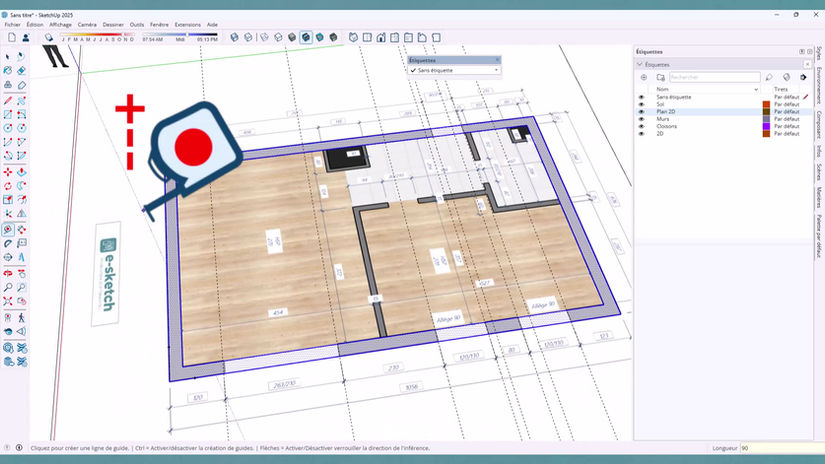Hide the Cloisons tag

pyautogui.click(x=641, y=127)
